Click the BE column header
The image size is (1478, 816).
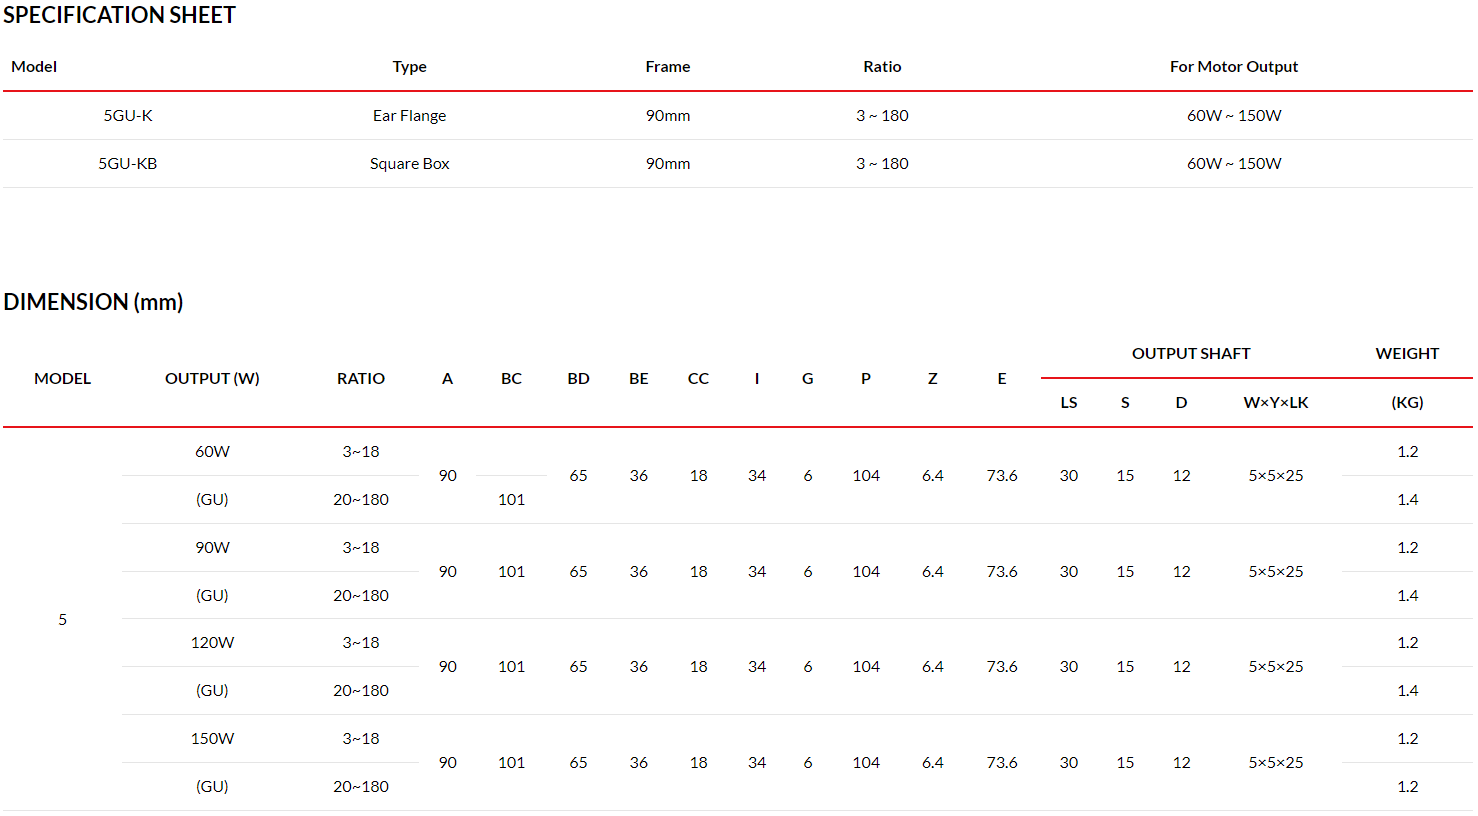638,379
